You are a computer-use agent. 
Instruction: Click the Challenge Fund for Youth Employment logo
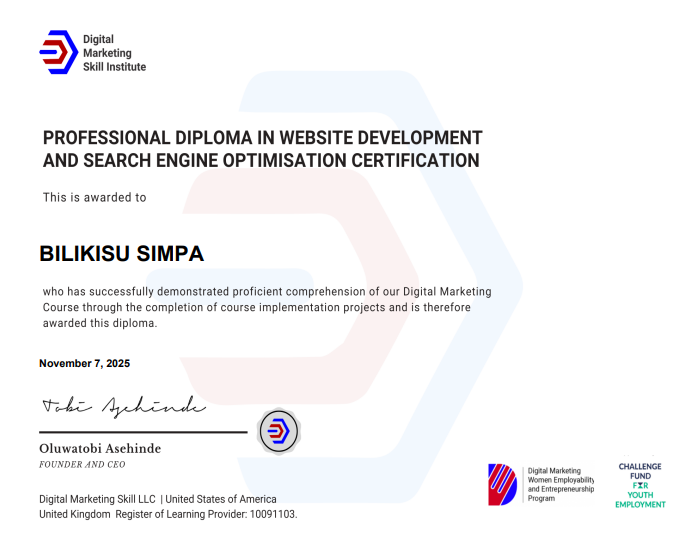(640, 485)
